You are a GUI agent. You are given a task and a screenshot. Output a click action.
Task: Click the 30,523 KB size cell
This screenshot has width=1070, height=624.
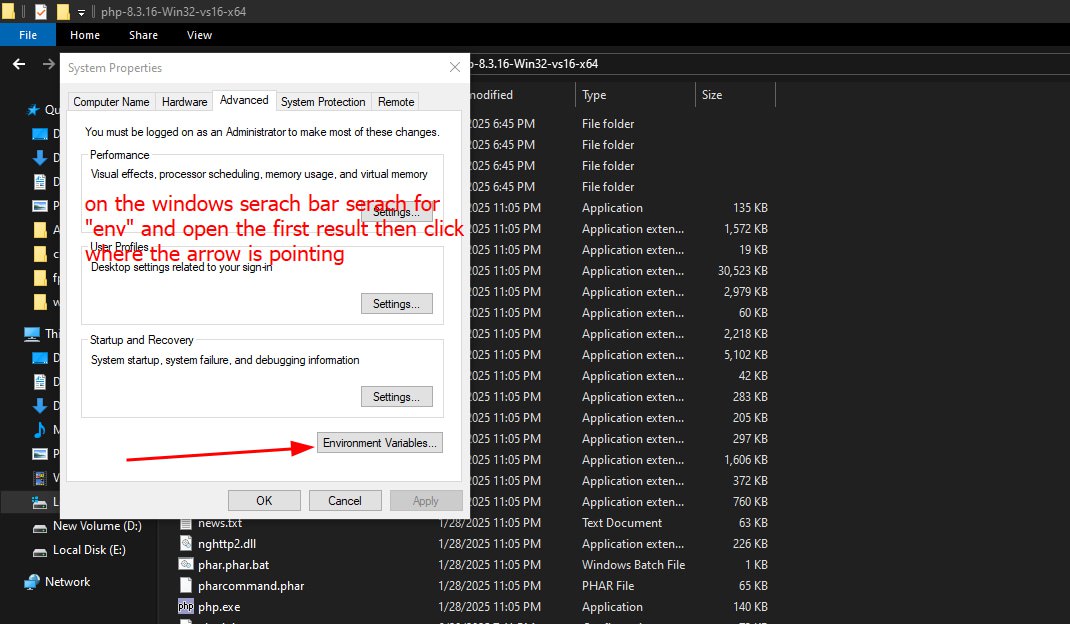pyautogui.click(x=742, y=270)
